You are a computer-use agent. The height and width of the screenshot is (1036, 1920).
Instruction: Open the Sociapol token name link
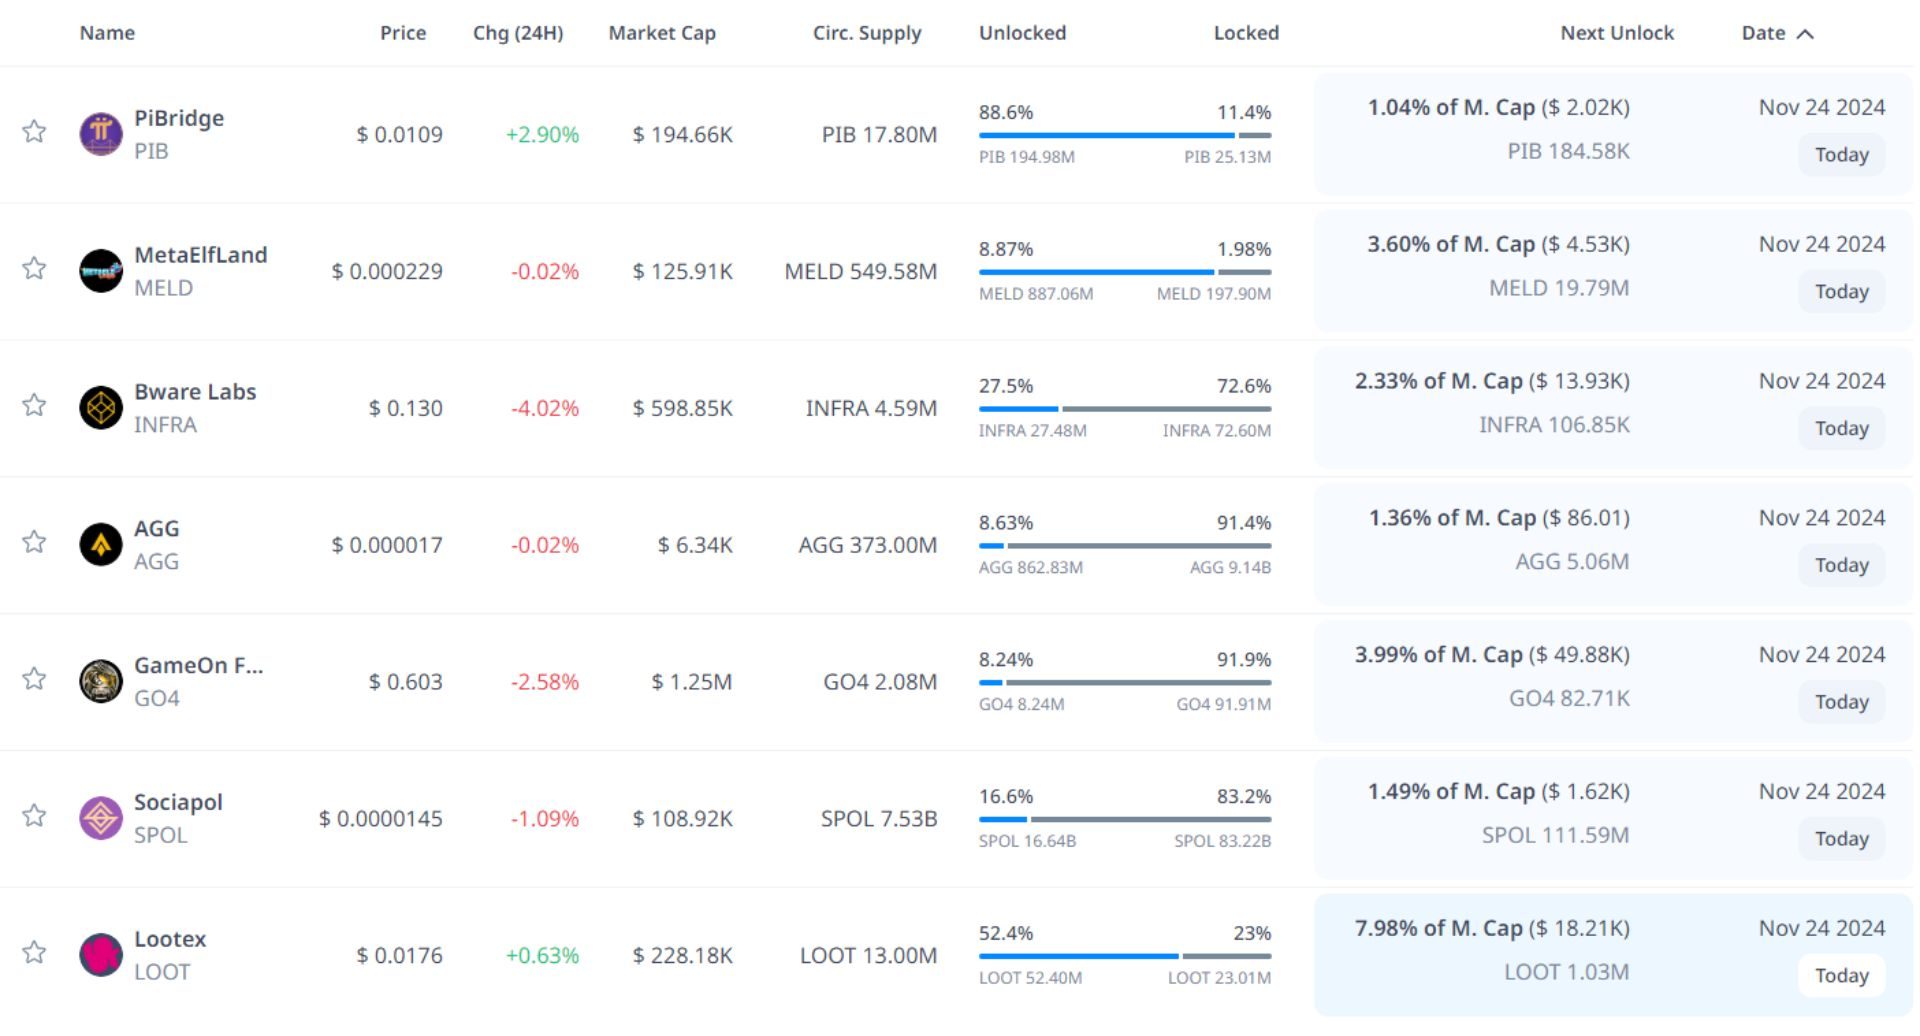(x=178, y=802)
